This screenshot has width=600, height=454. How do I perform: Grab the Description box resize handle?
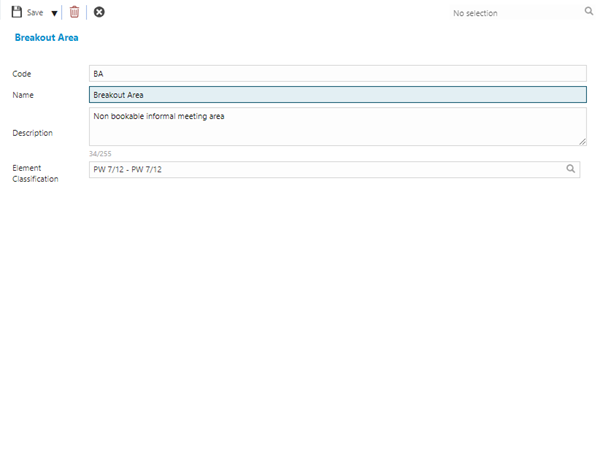pos(582,142)
